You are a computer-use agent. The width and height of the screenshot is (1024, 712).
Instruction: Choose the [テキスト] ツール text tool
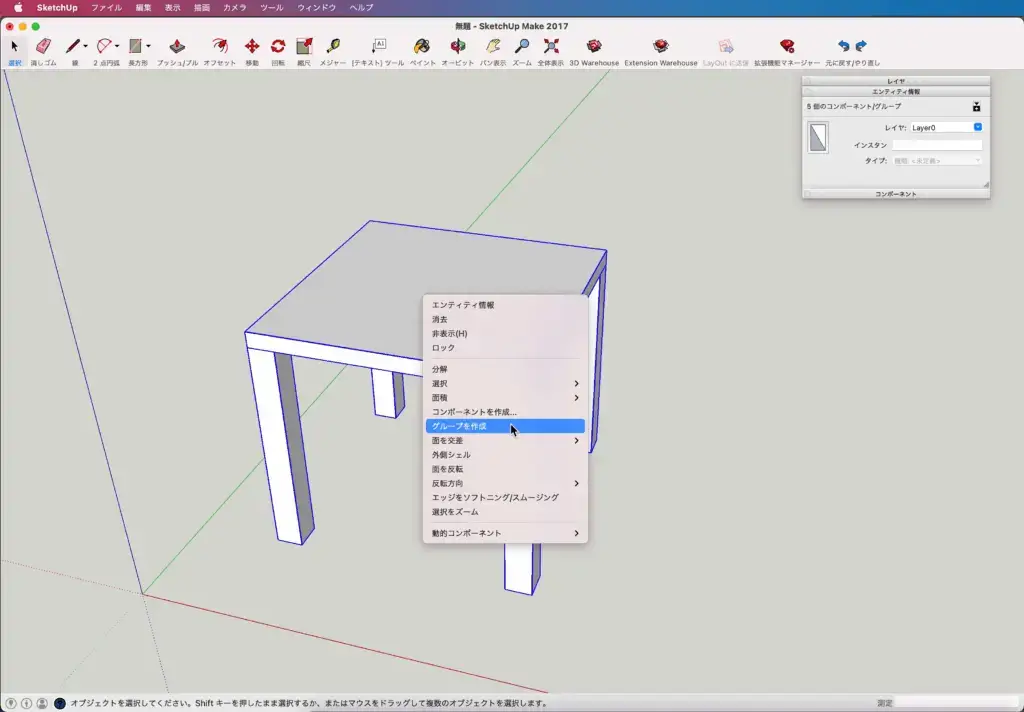(378, 46)
